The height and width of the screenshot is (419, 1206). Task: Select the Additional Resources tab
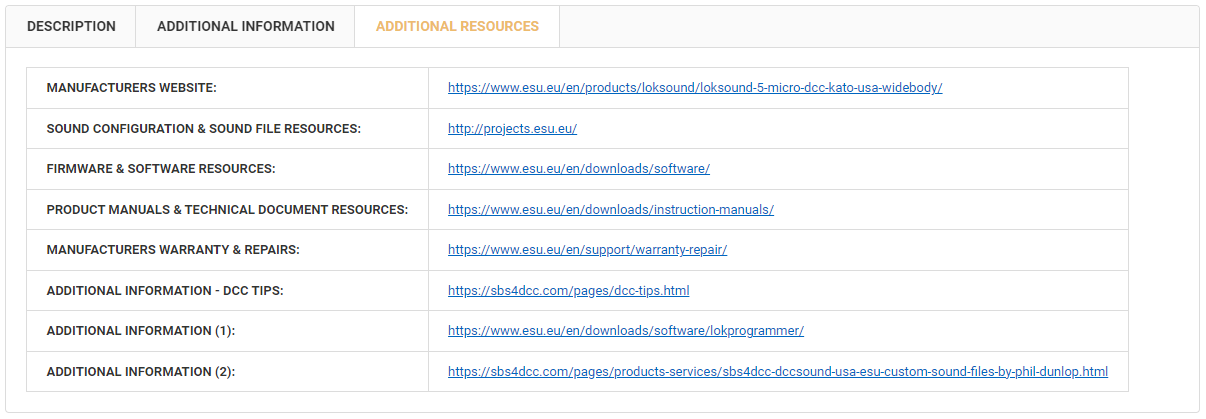click(457, 27)
